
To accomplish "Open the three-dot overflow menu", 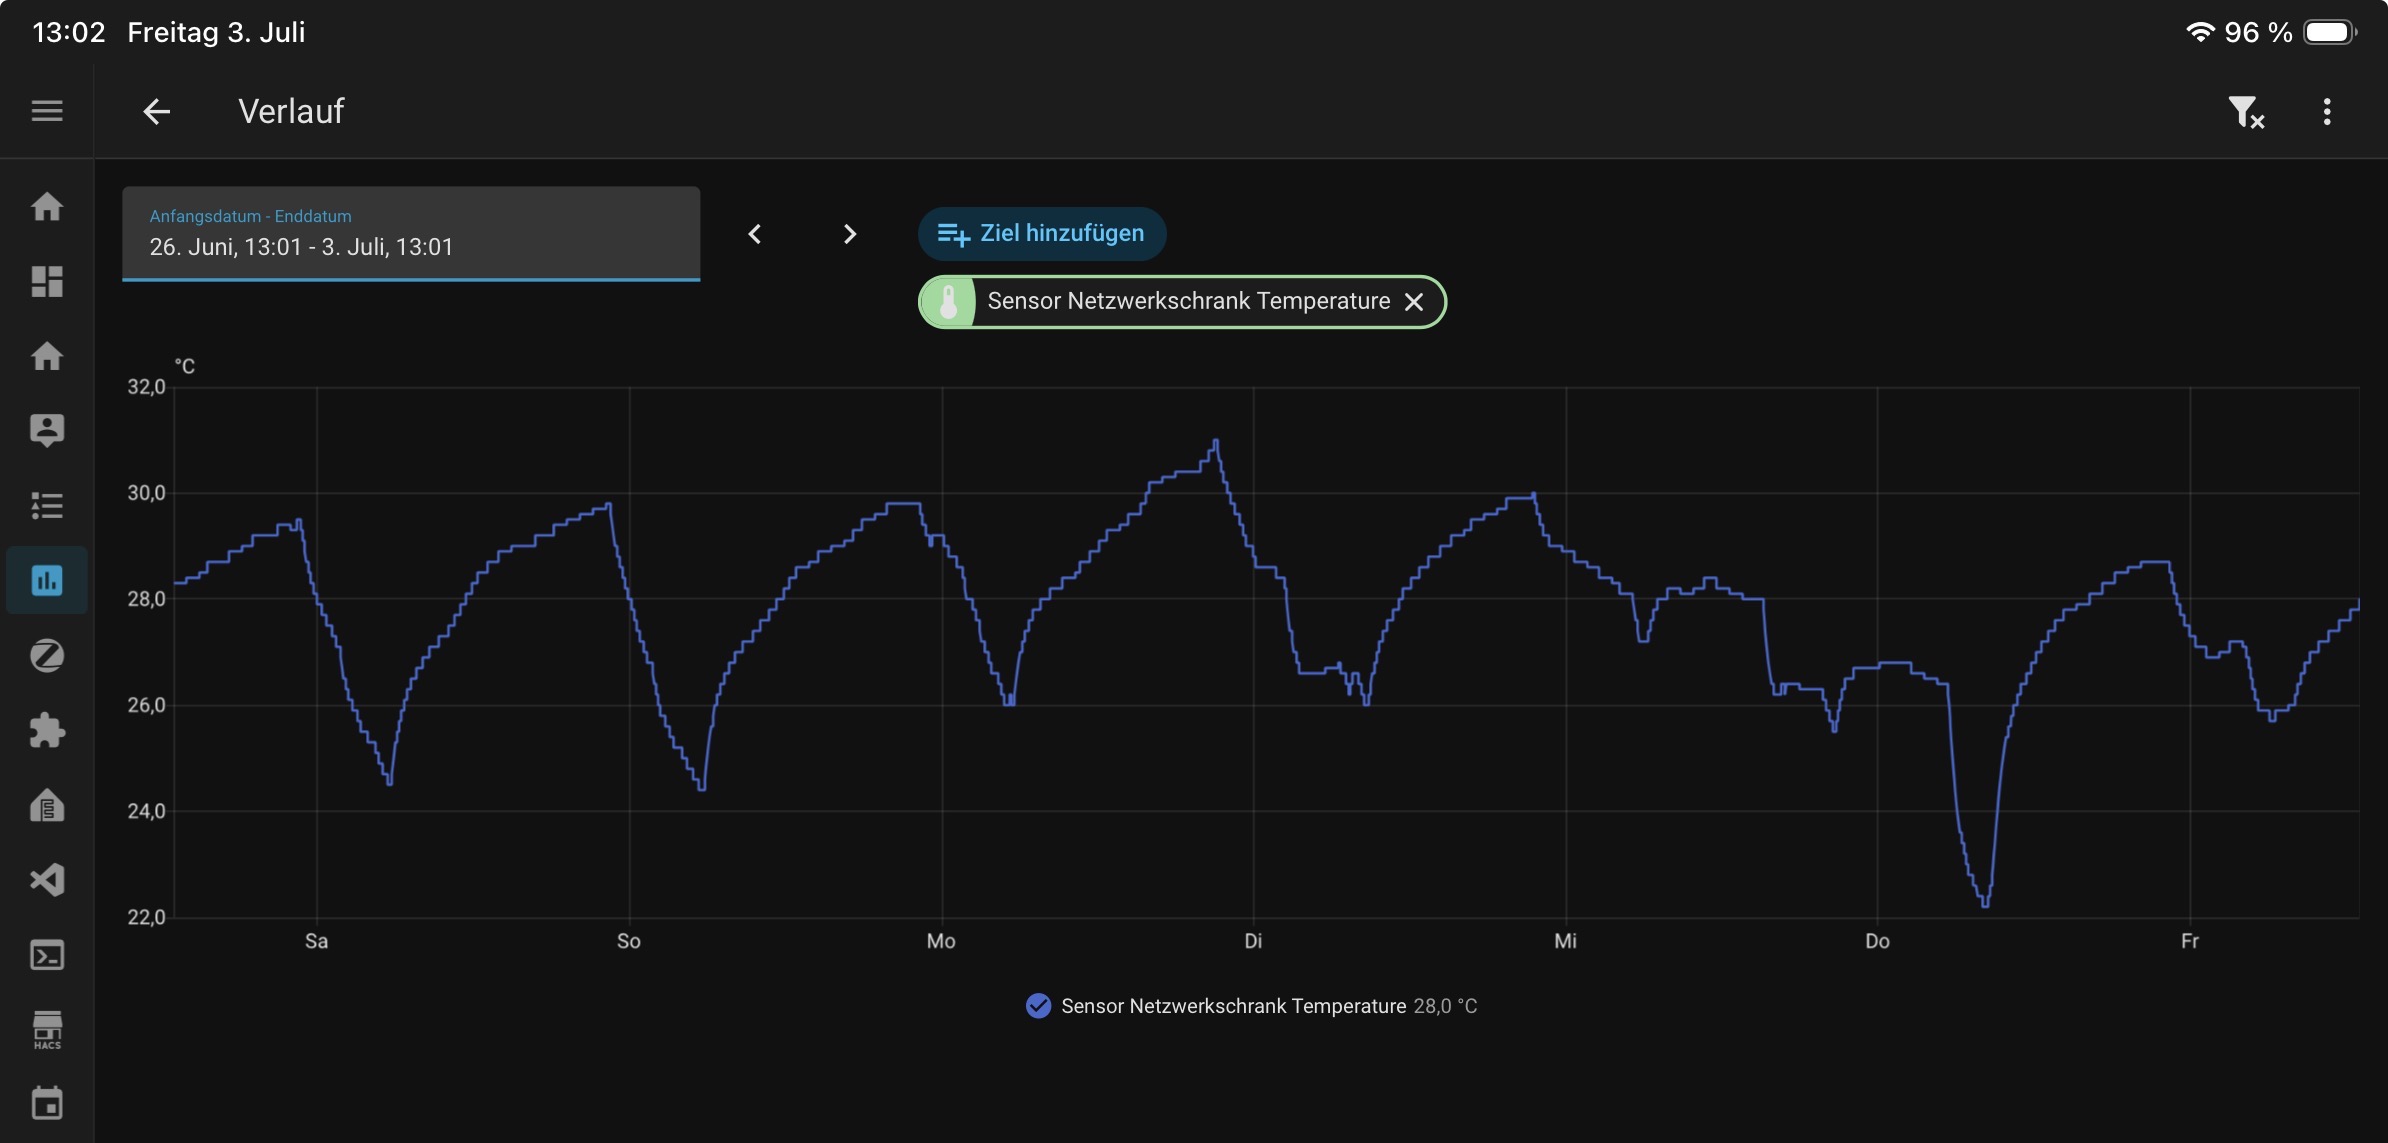I will click(2327, 111).
